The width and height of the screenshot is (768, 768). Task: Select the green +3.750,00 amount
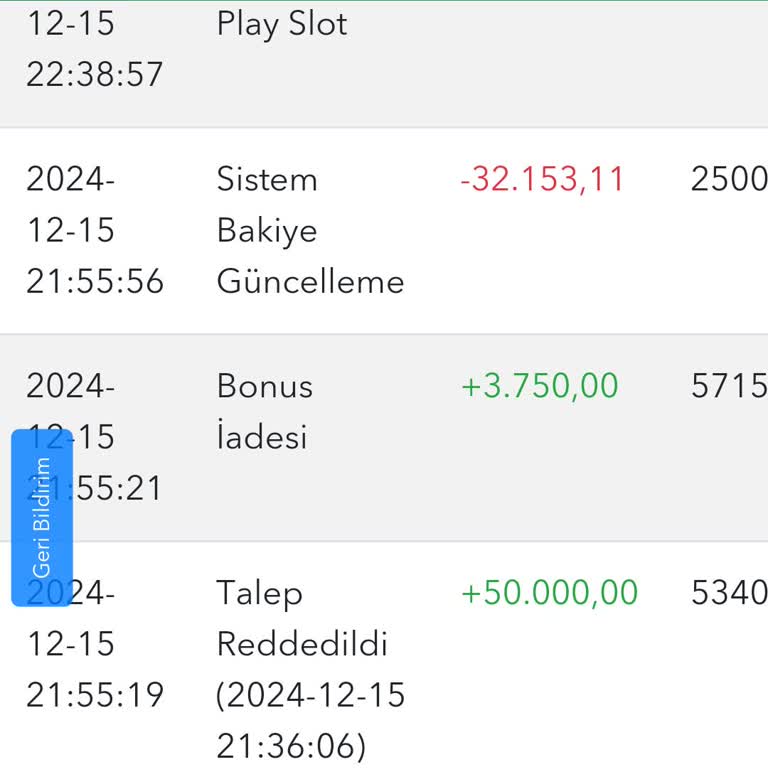(539, 387)
